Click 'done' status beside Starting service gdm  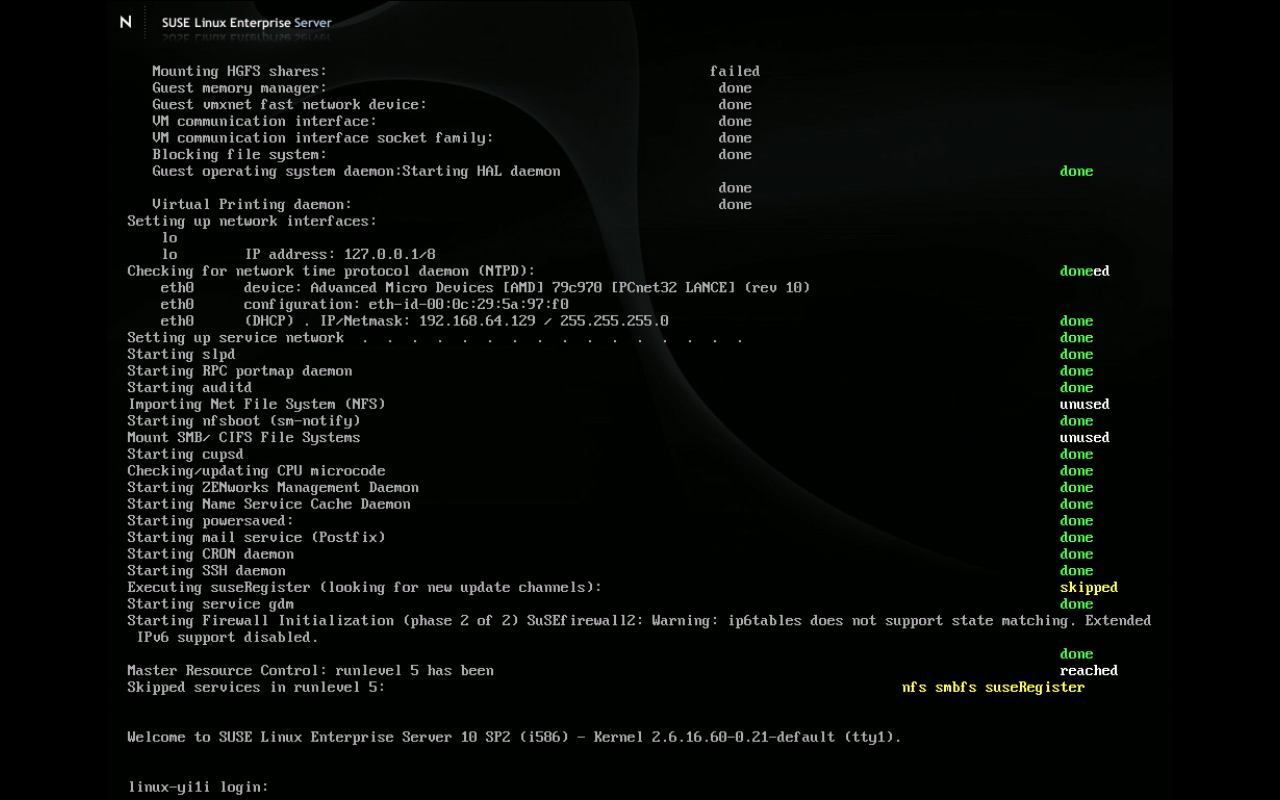point(1076,604)
